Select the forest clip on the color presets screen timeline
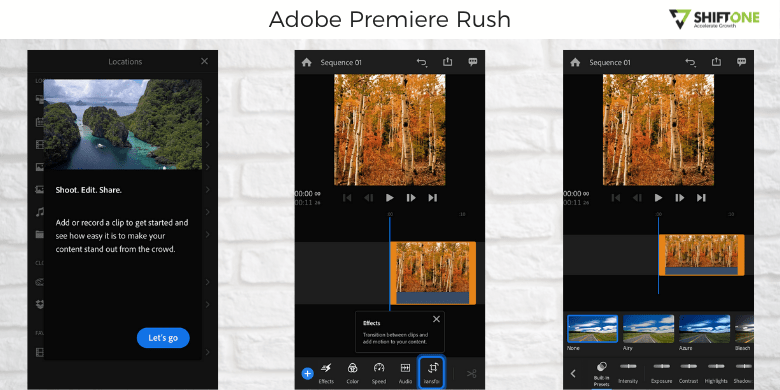 point(701,255)
